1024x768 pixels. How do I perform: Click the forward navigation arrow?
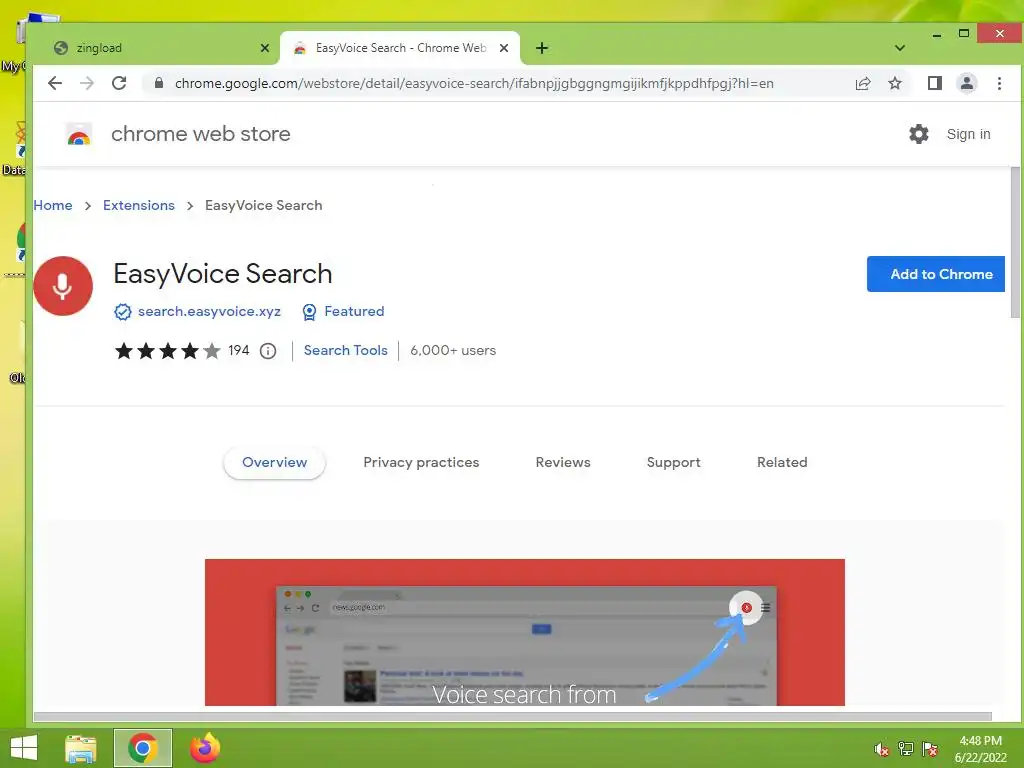coord(87,83)
